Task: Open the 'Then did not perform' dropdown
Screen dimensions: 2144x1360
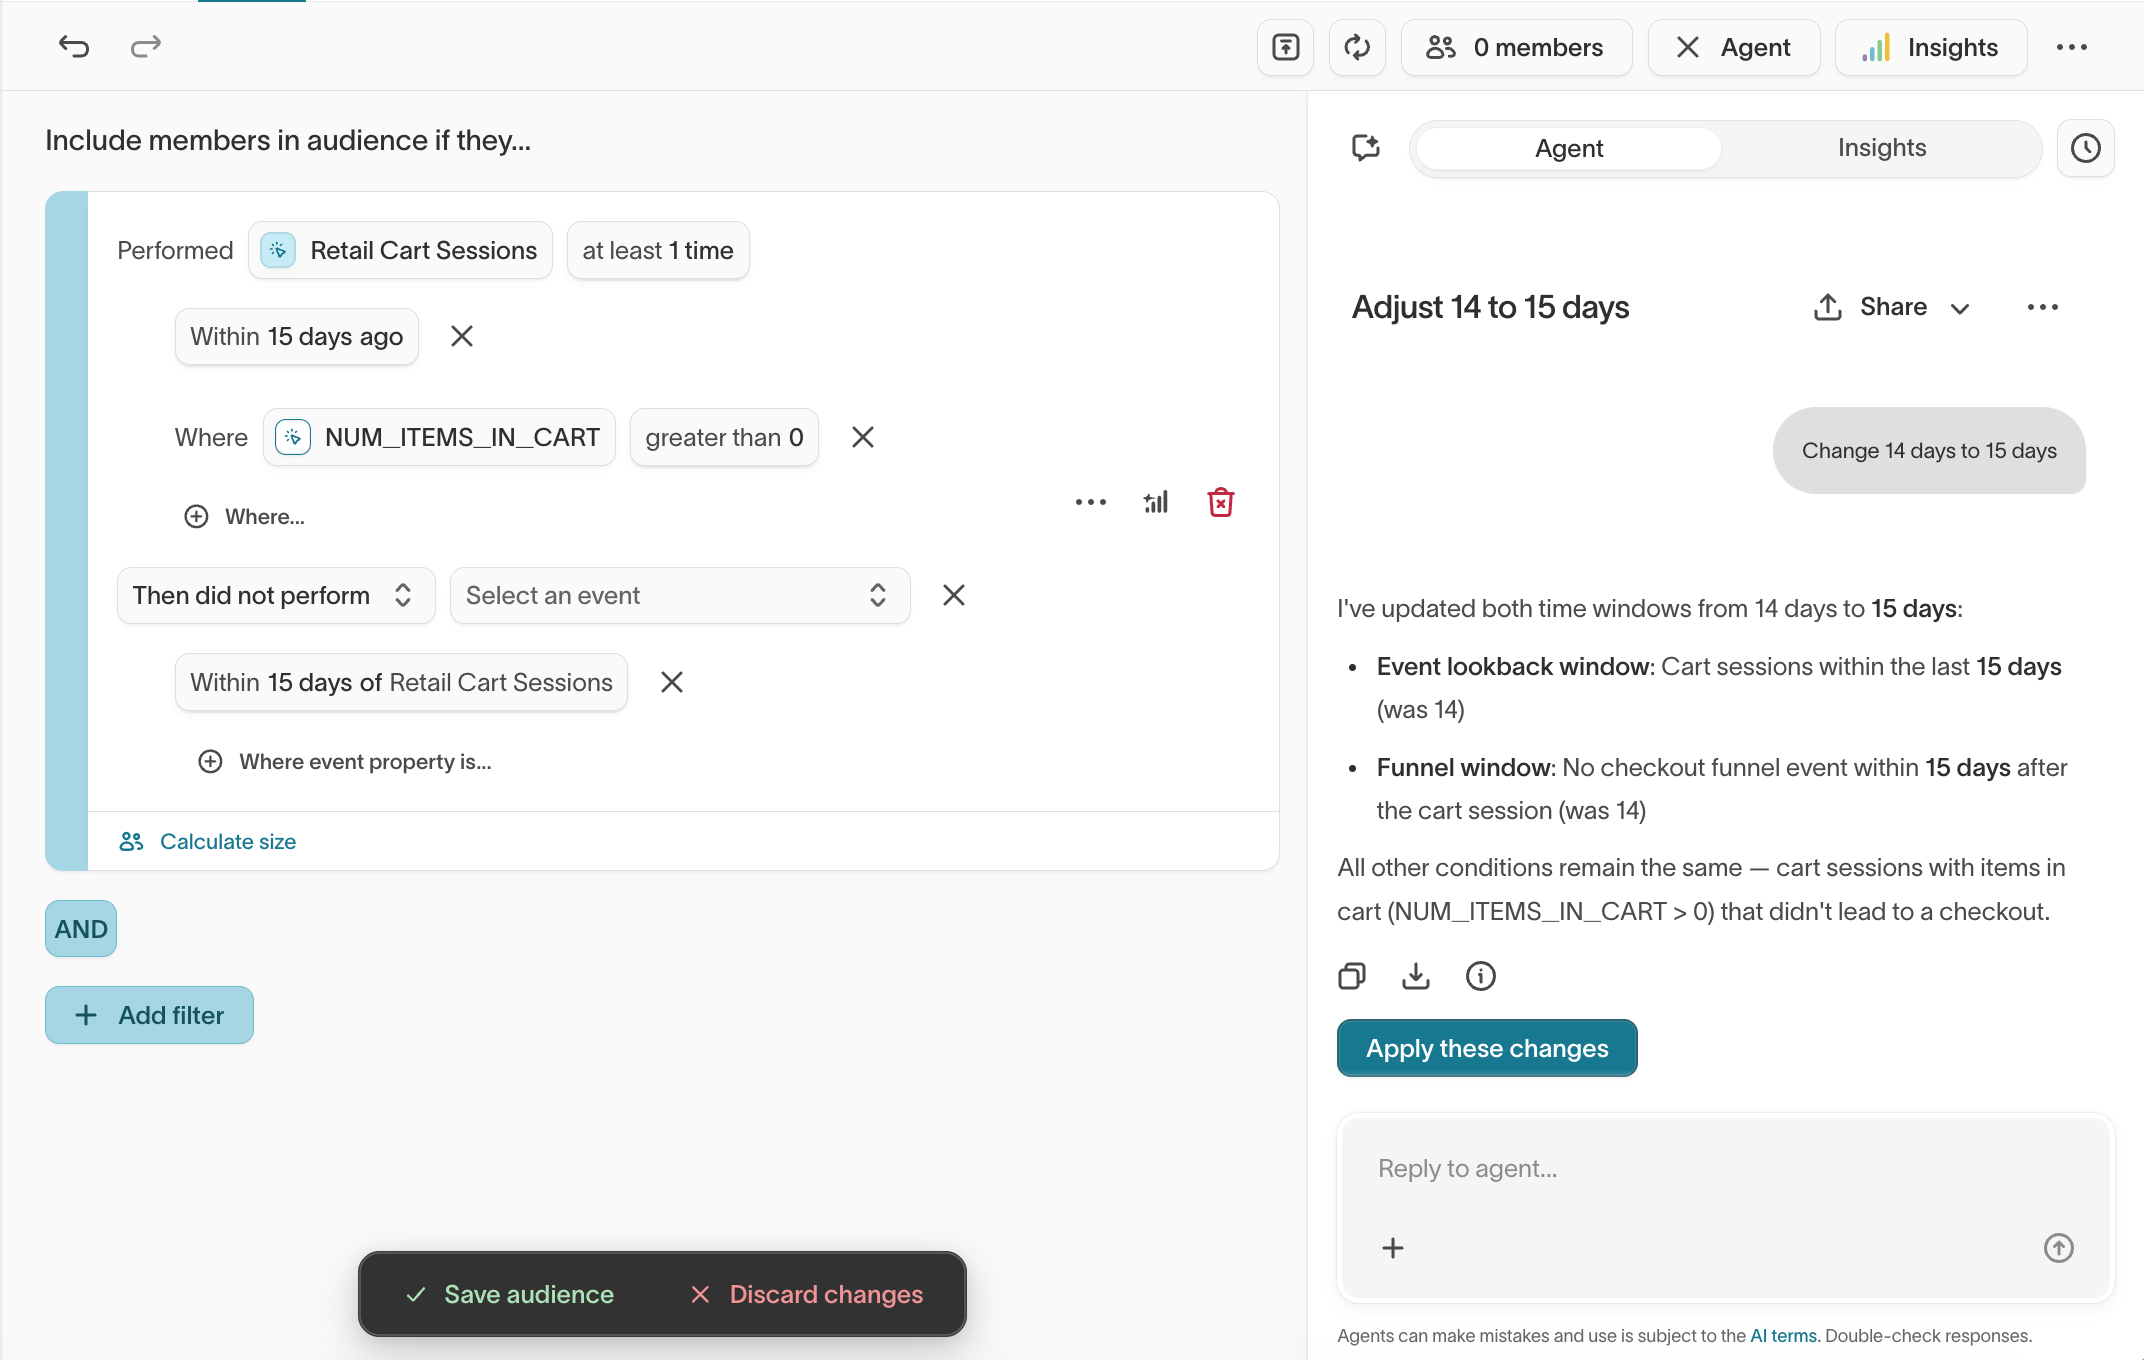Action: 275,596
